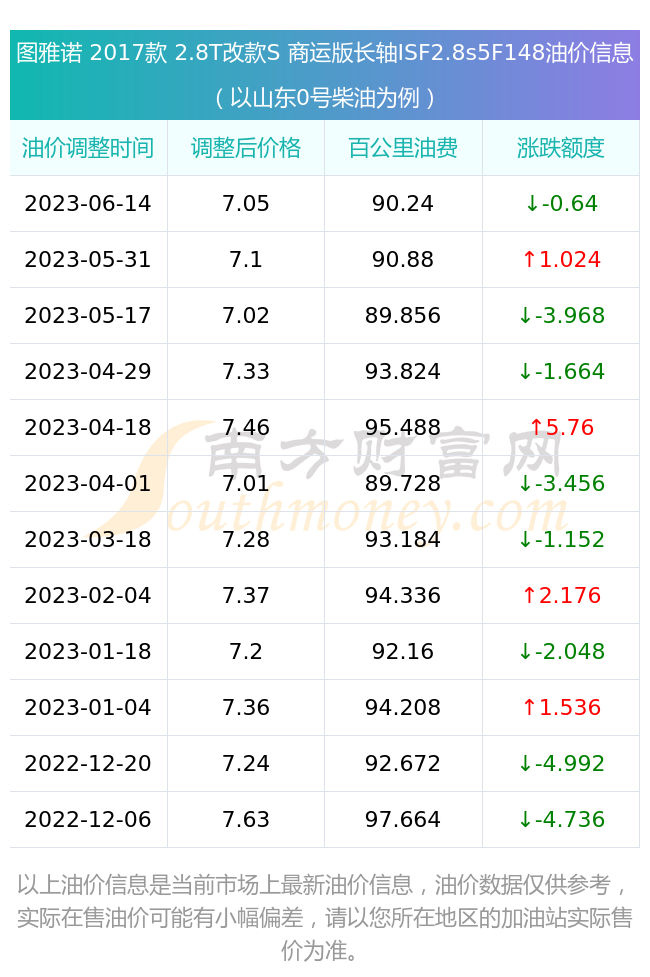
Task: Click fuel cost value 94.208
Action: (x=403, y=708)
